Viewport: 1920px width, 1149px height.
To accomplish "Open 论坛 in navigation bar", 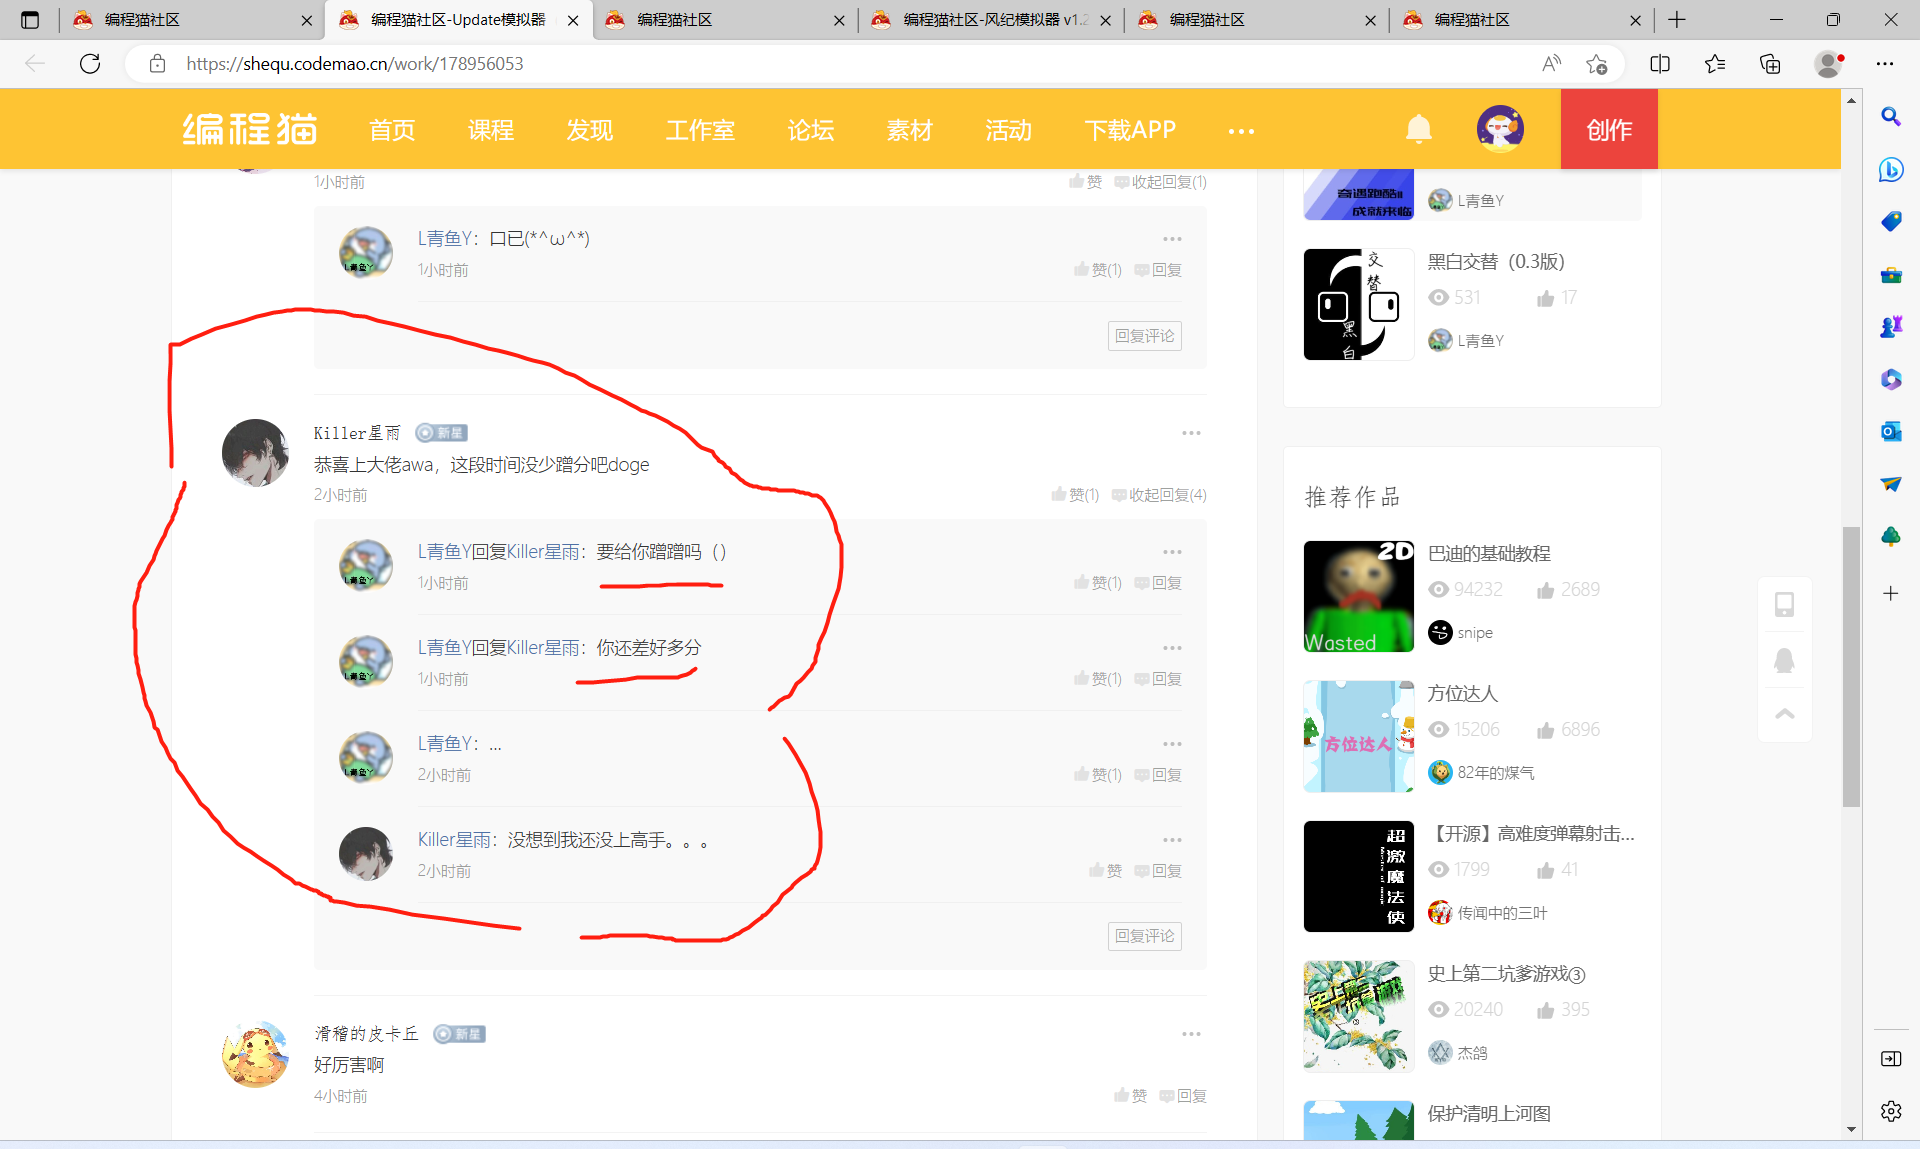I will pyautogui.click(x=811, y=130).
